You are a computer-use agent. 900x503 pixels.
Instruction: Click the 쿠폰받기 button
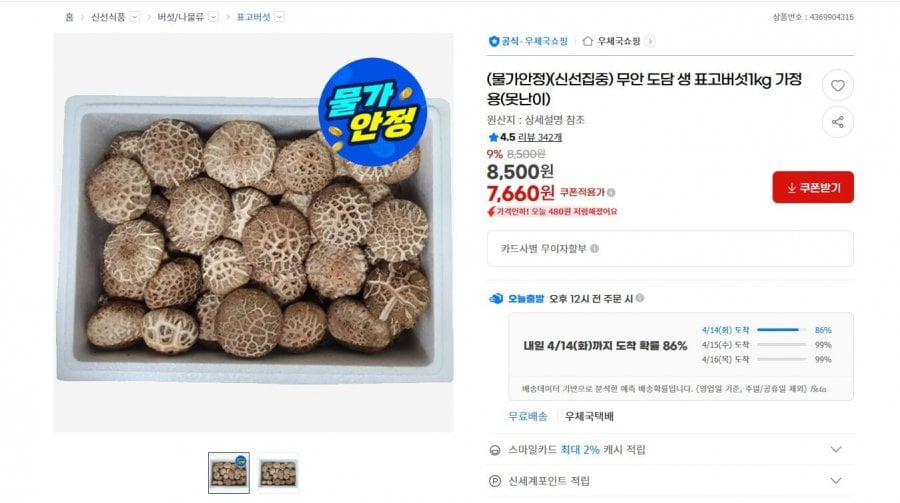[x=813, y=187]
